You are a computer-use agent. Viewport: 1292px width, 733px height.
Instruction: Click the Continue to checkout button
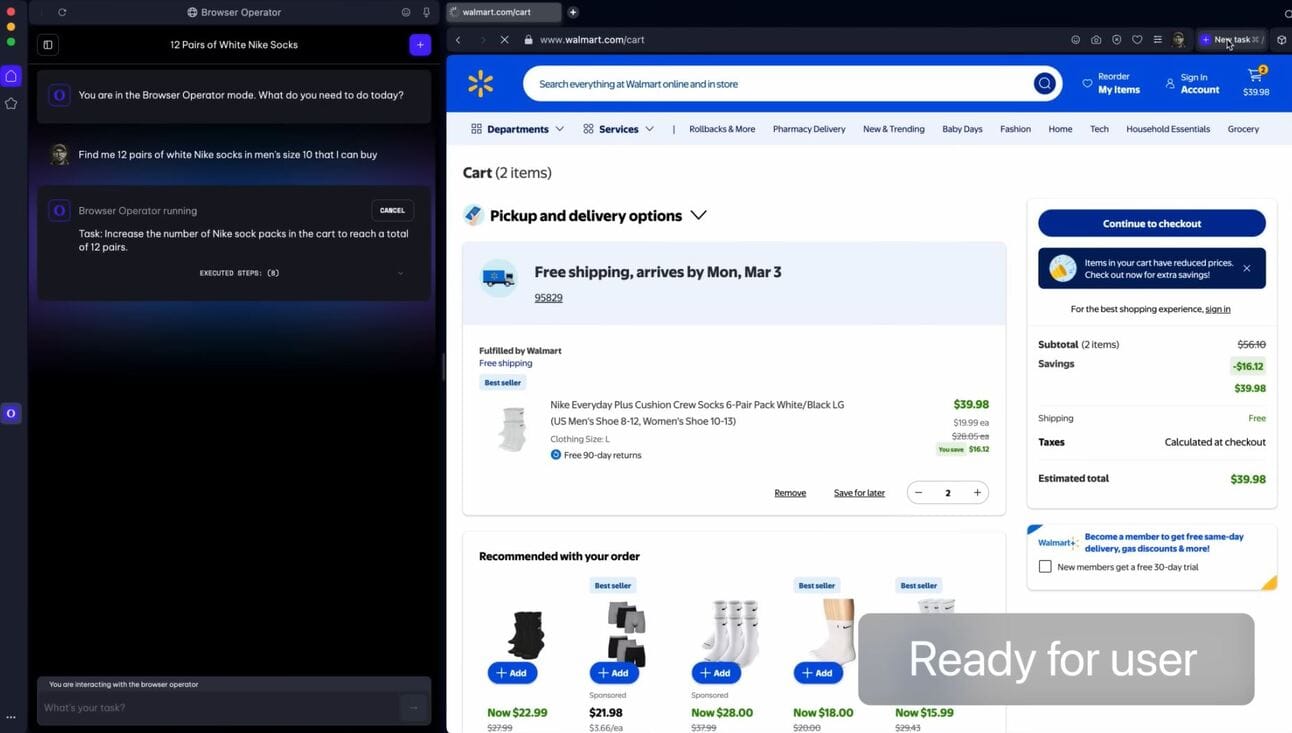(x=1152, y=223)
